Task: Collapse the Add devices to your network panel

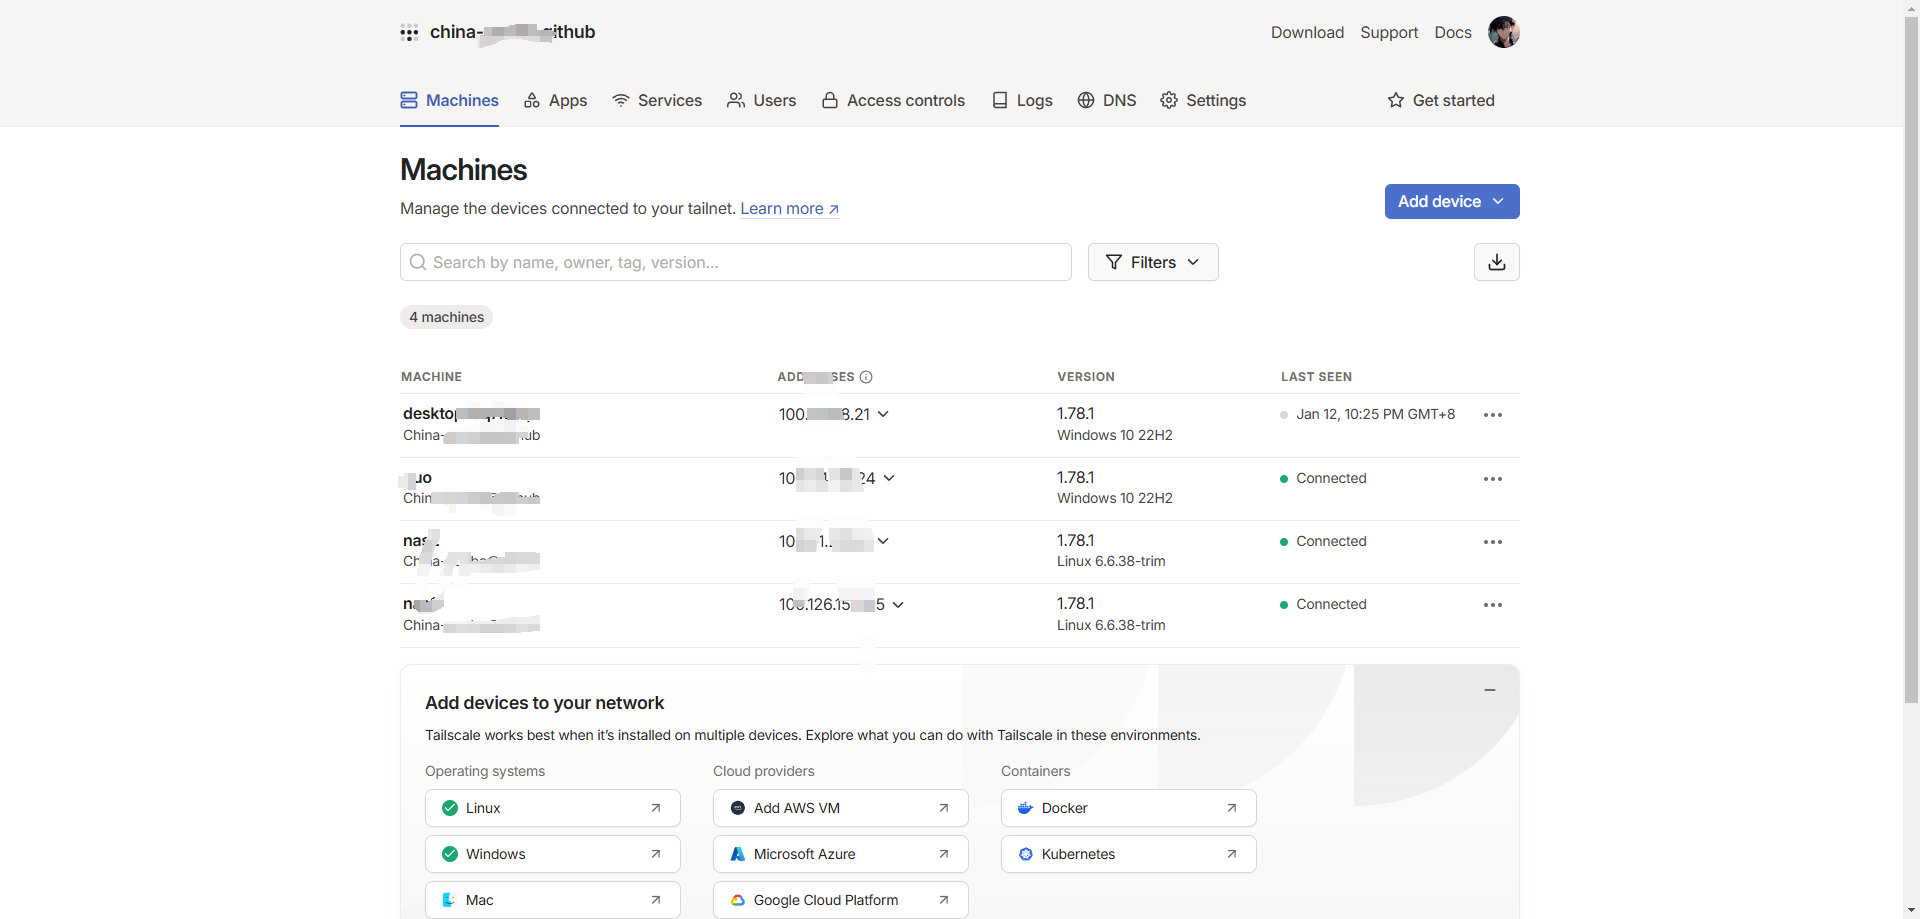Action: (1490, 690)
